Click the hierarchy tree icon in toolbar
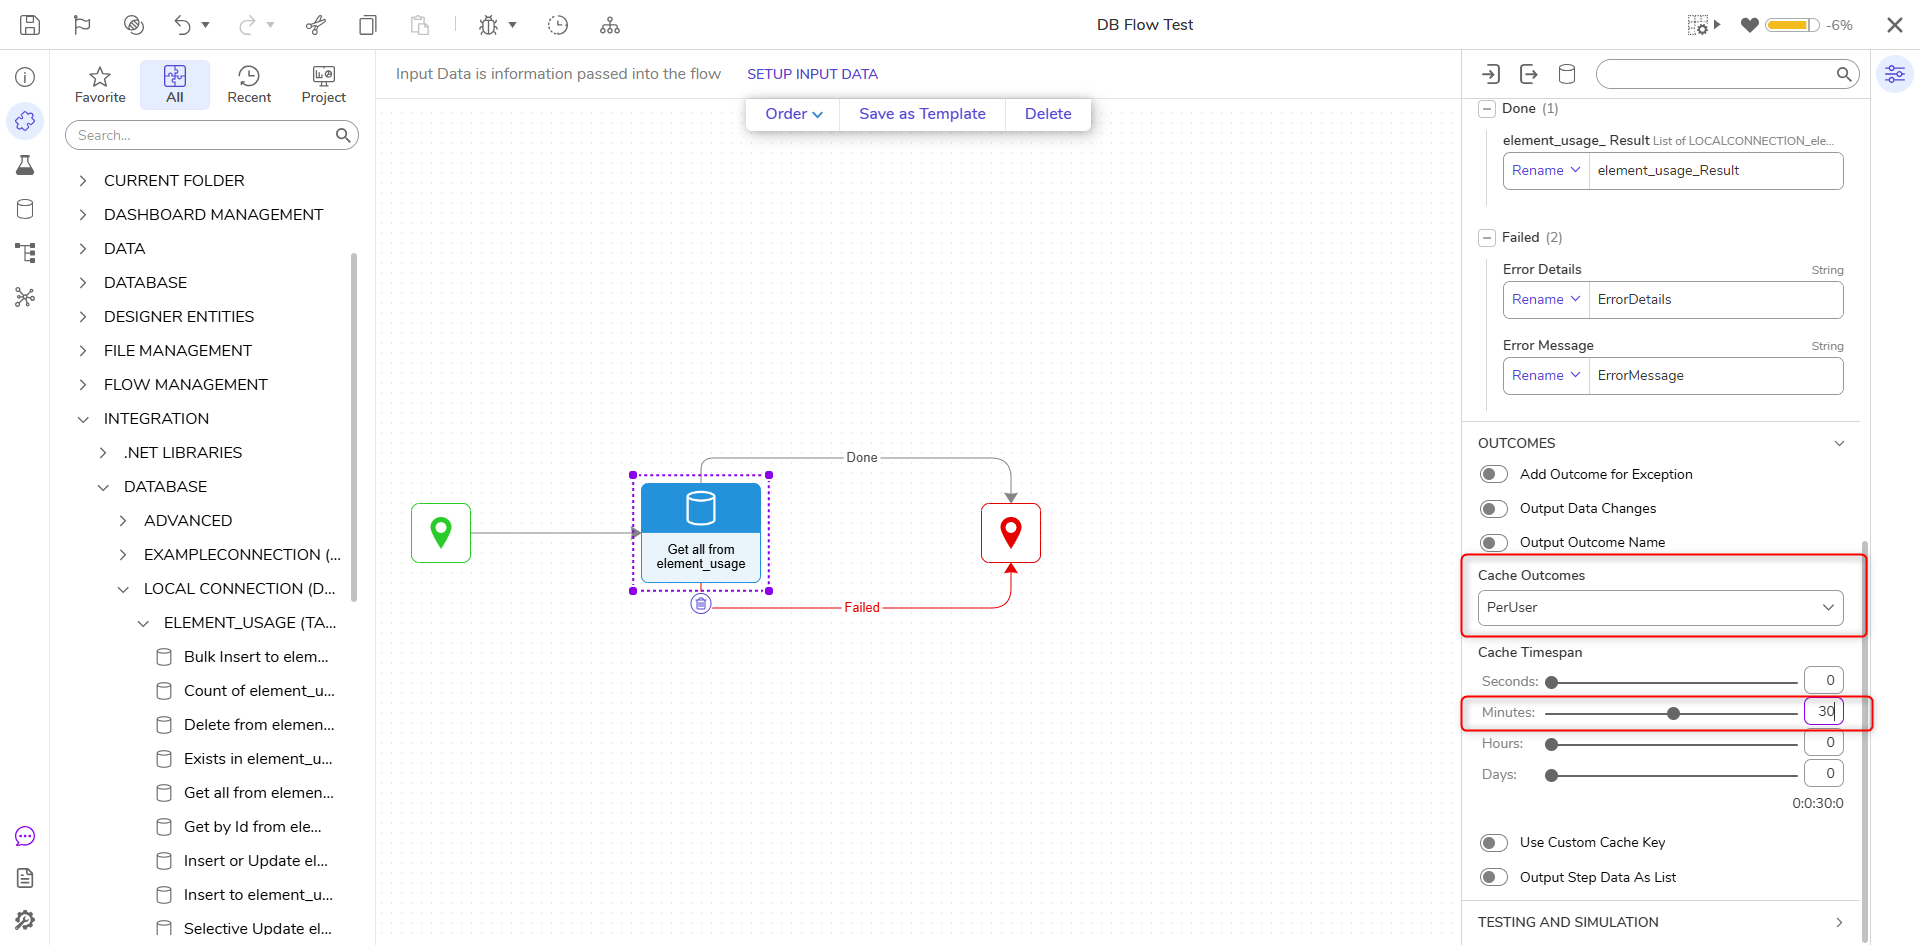Image resolution: width=1920 pixels, height=945 pixels. [610, 25]
